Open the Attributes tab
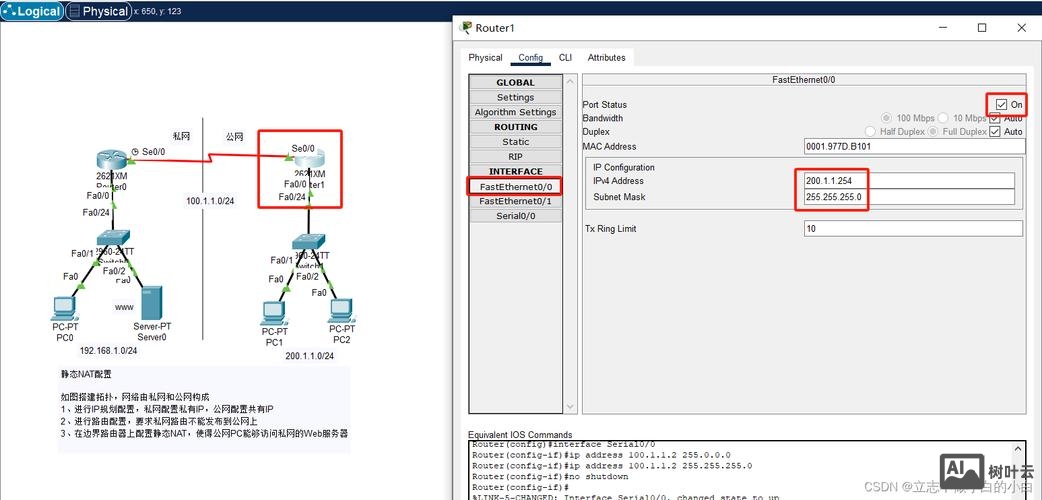Image resolution: width=1042 pixels, height=500 pixels. [x=606, y=58]
